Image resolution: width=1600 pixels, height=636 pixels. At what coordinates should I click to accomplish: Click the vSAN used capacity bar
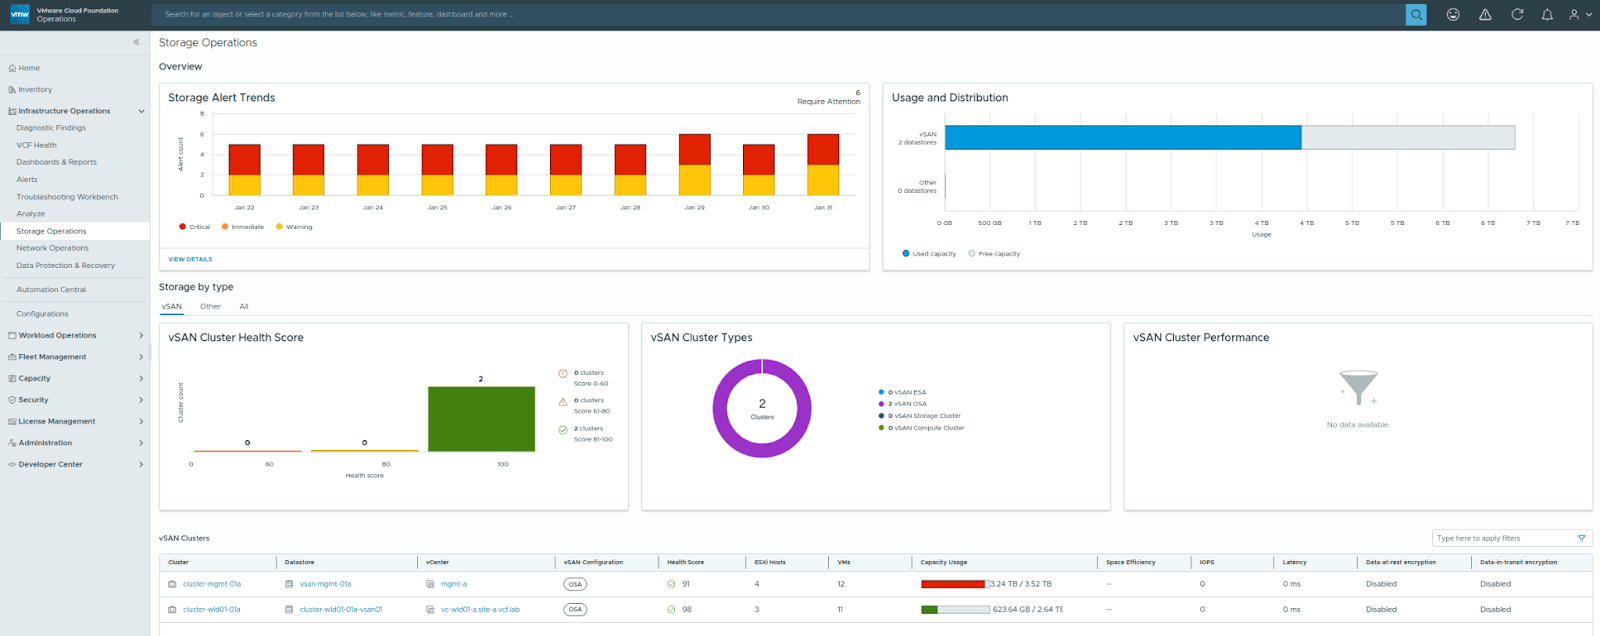1123,137
